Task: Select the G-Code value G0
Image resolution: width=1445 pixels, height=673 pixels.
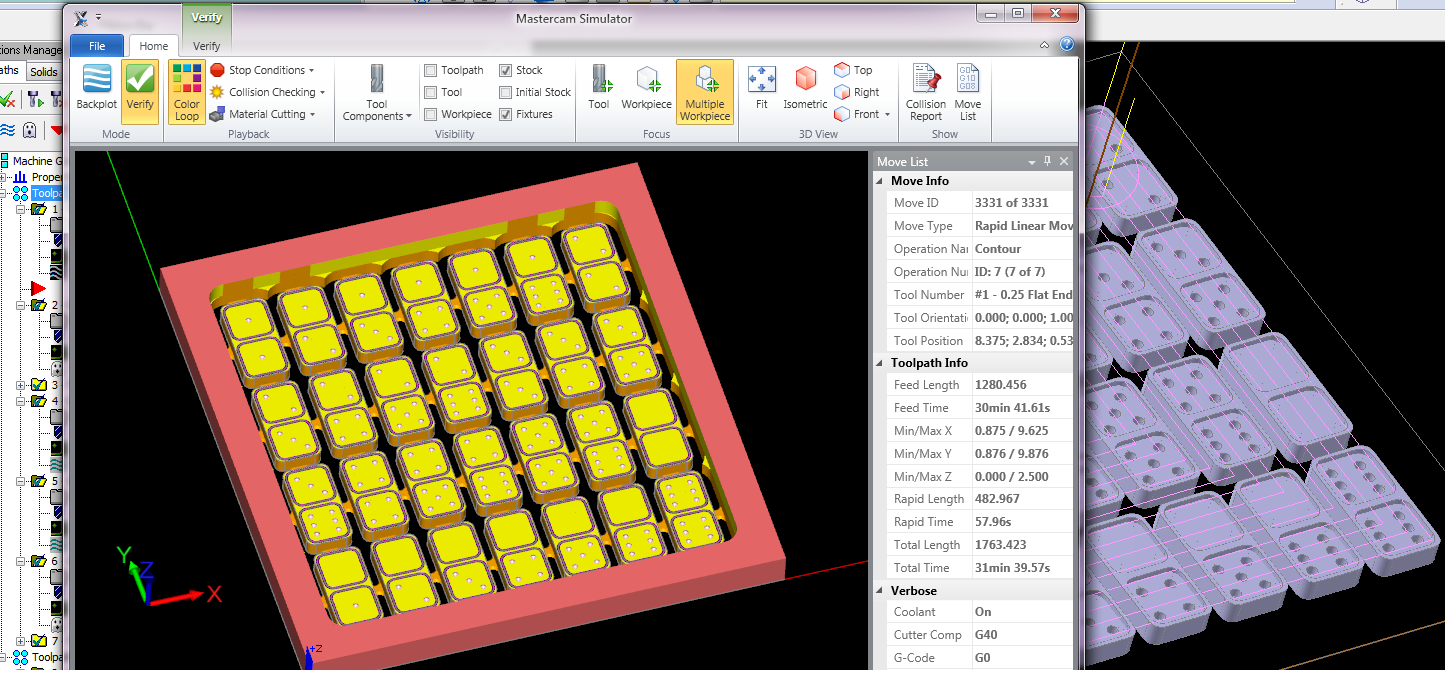Action: click(982, 658)
